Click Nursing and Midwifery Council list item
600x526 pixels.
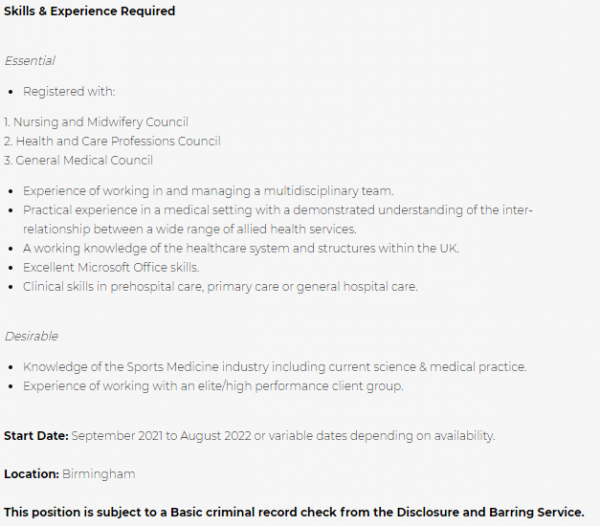point(96,122)
